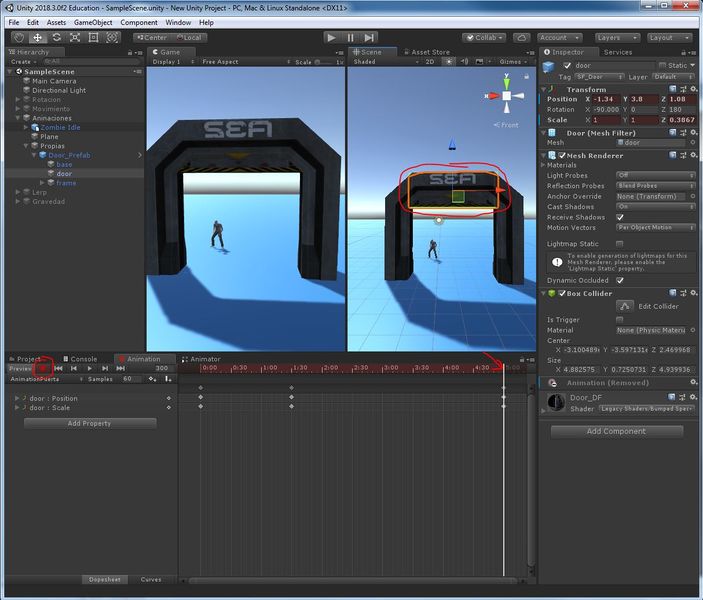The width and height of the screenshot is (703, 600).
Task: Click timeline ruler at 2:00 mark
Action: [330, 368]
